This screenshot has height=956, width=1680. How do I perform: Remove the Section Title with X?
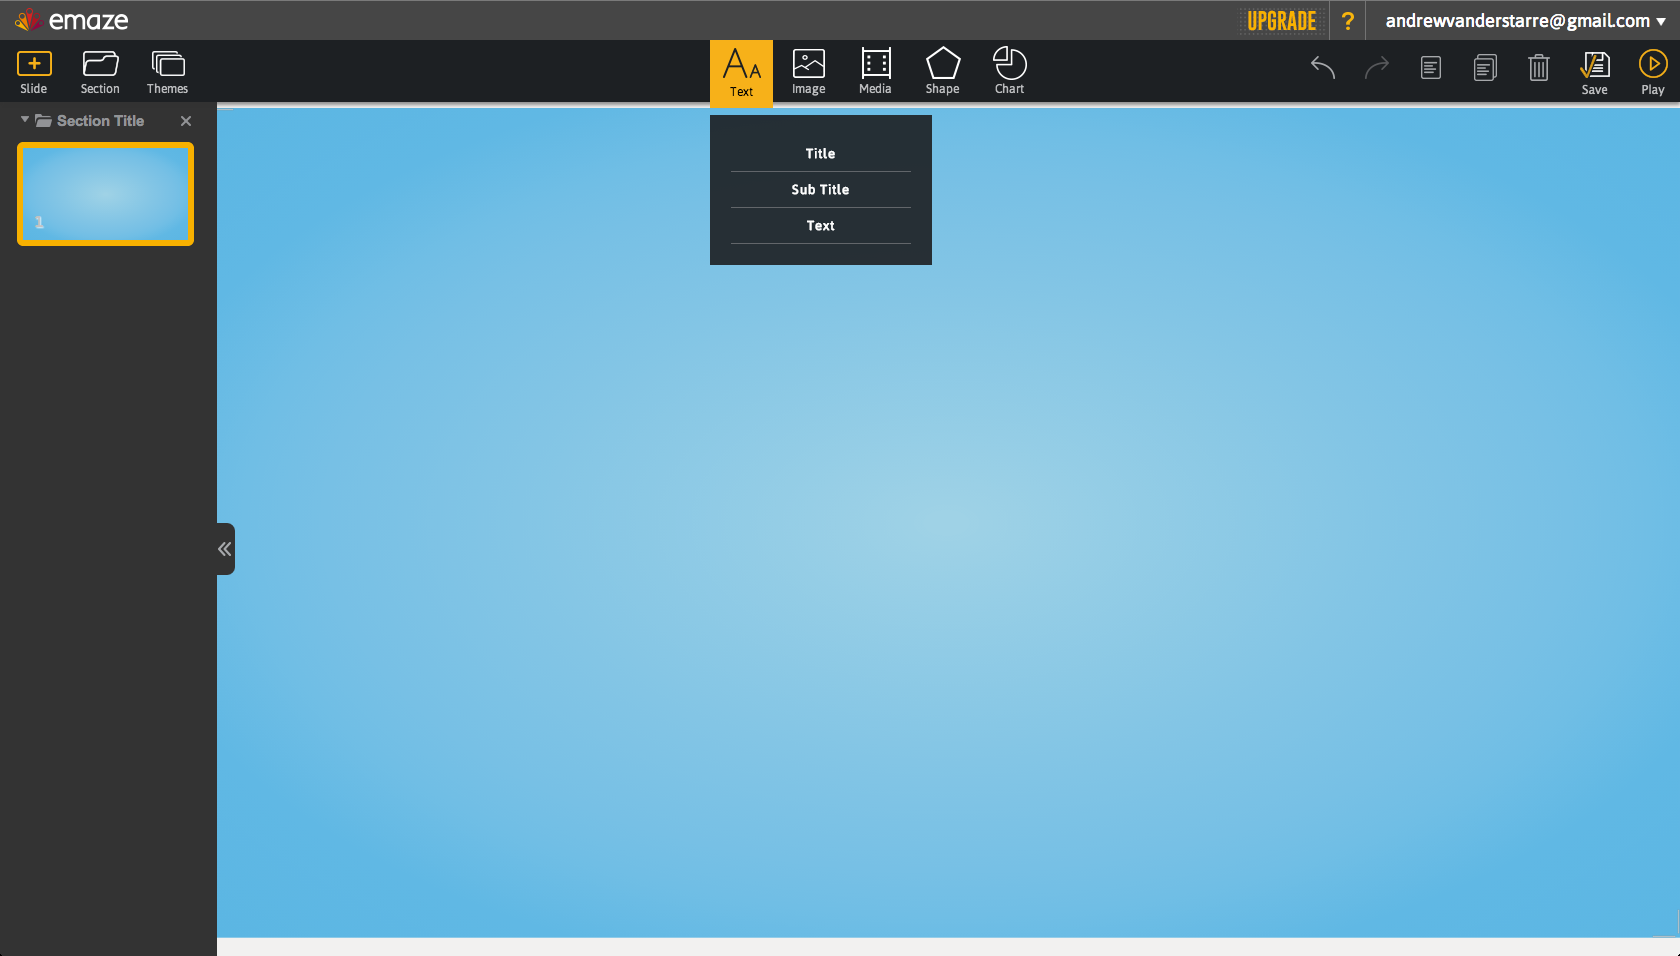(x=186, y=121)
